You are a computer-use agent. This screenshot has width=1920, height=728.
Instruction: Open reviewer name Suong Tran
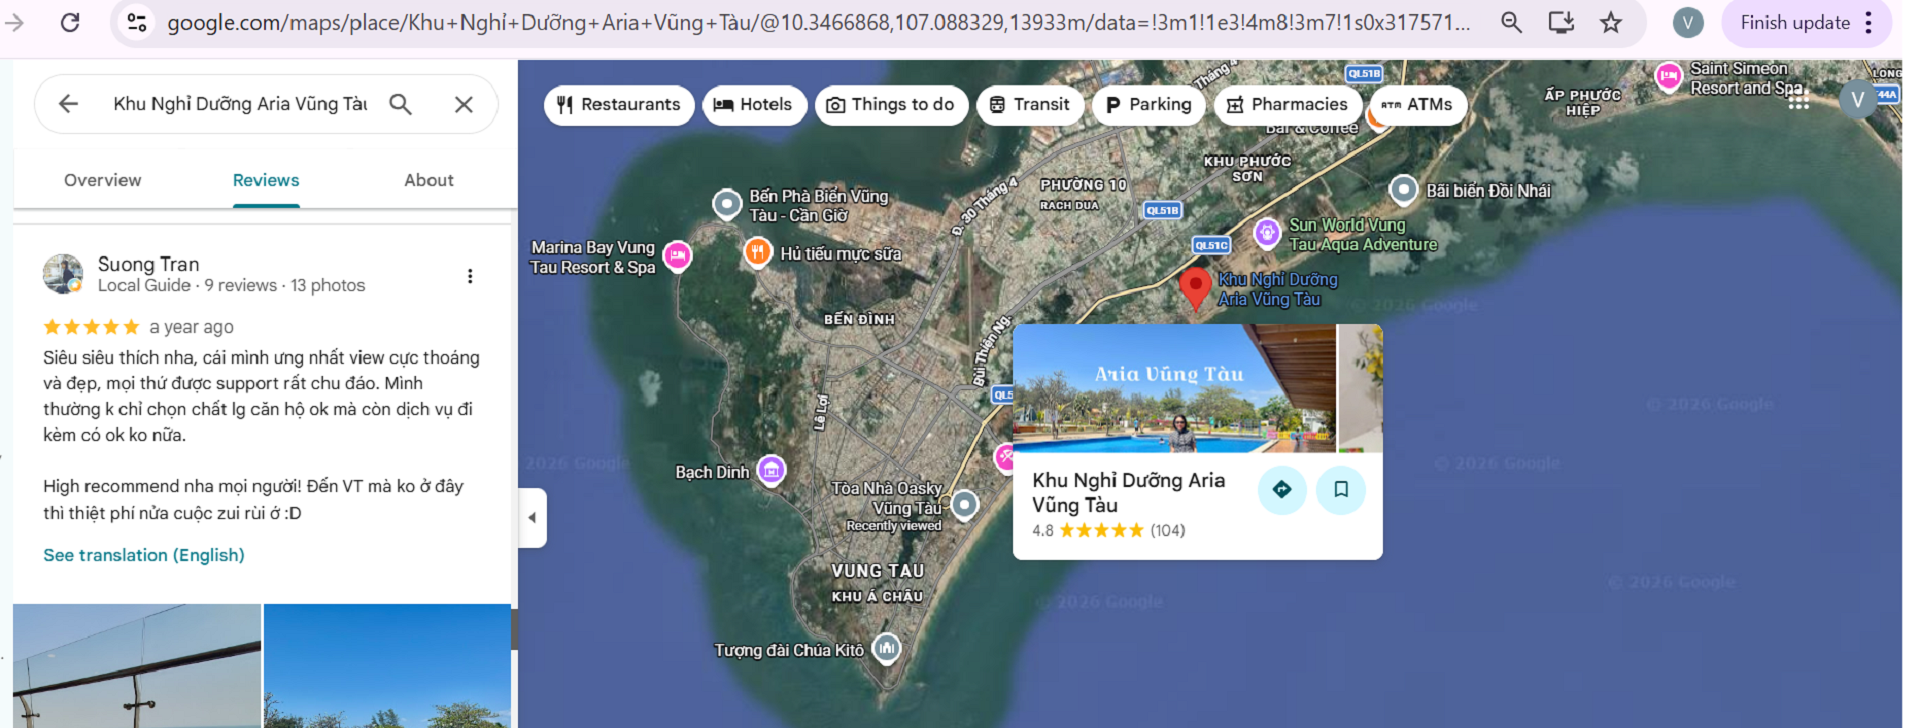[x=149, y=264]
